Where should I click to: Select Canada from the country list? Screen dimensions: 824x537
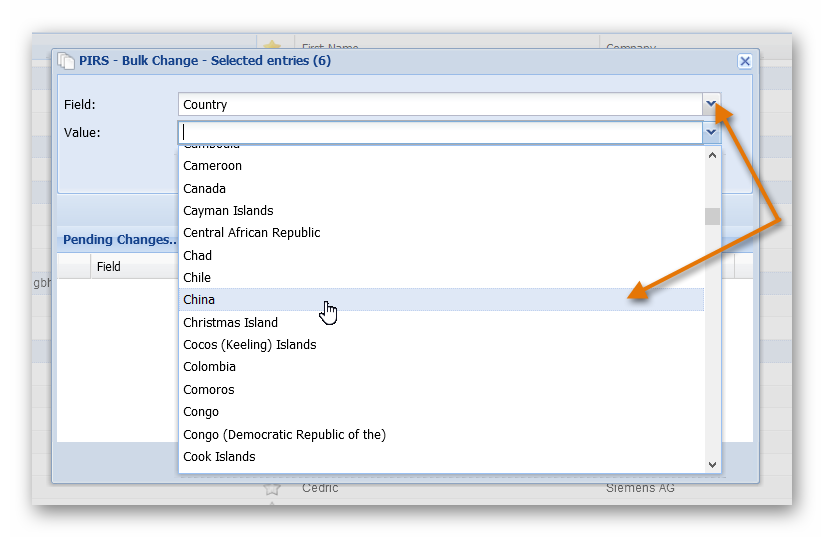[x=204, y=188]
